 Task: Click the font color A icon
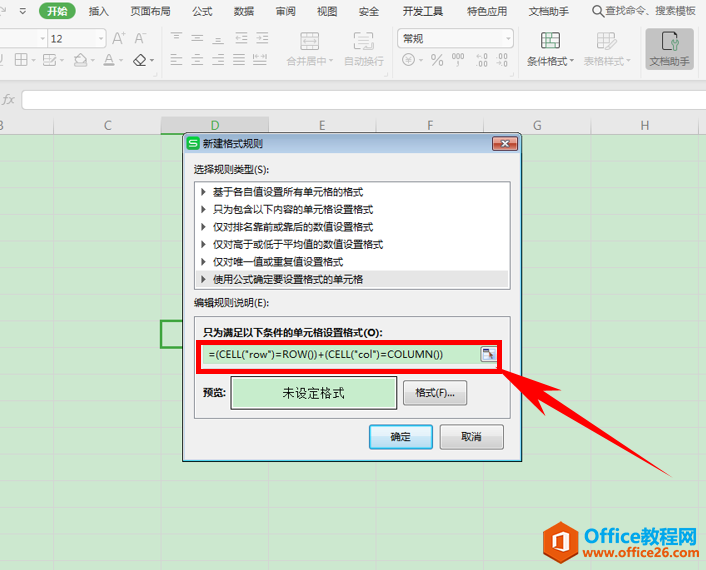(109, 59)
